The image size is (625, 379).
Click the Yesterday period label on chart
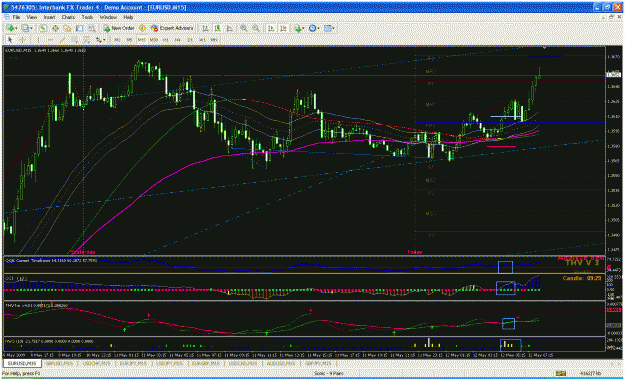point(83,252)
